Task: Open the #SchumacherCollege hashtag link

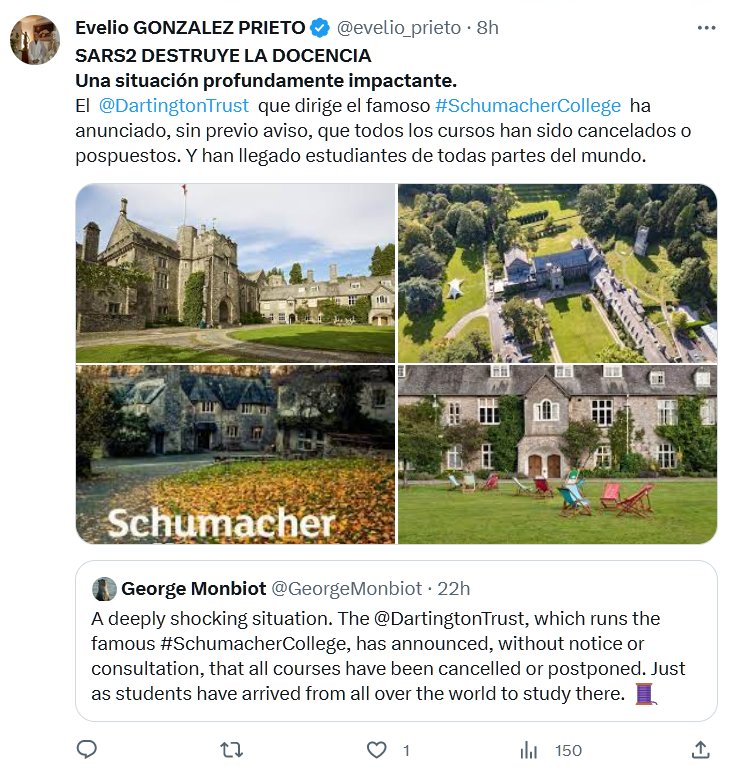Action: click(528, 105)
